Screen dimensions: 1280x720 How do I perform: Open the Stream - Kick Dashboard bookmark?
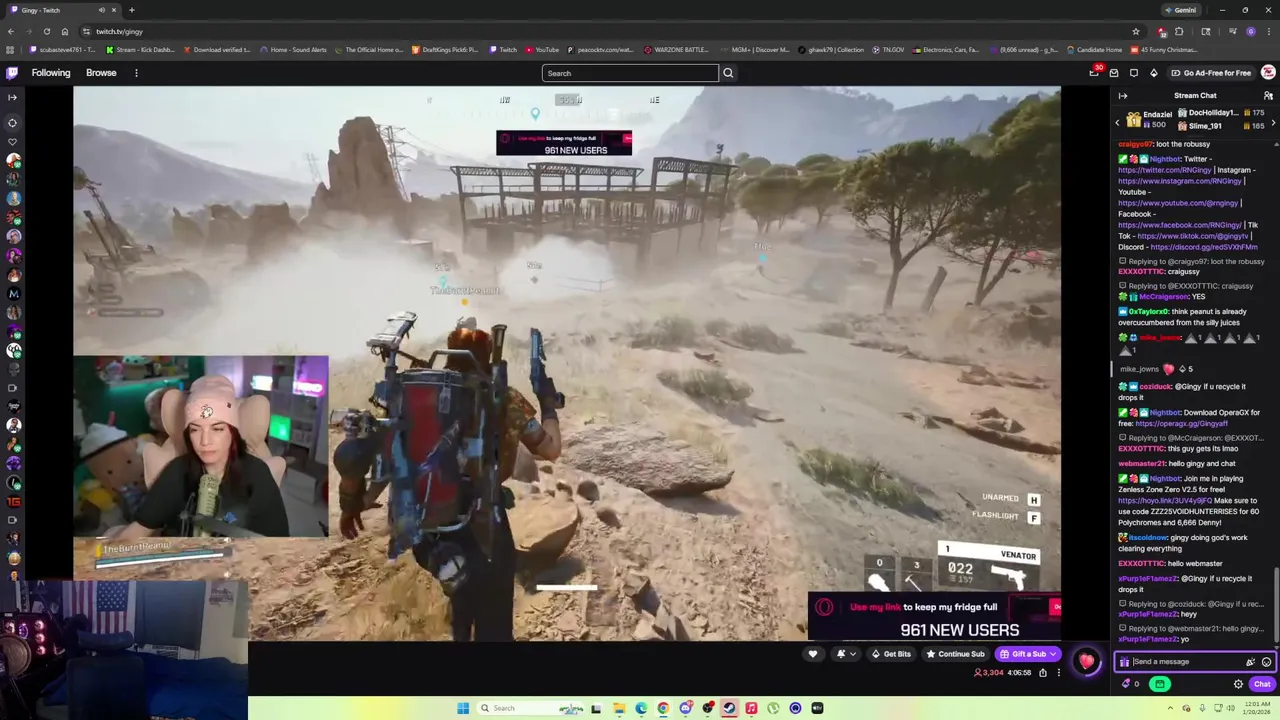(x=140, y=50)
